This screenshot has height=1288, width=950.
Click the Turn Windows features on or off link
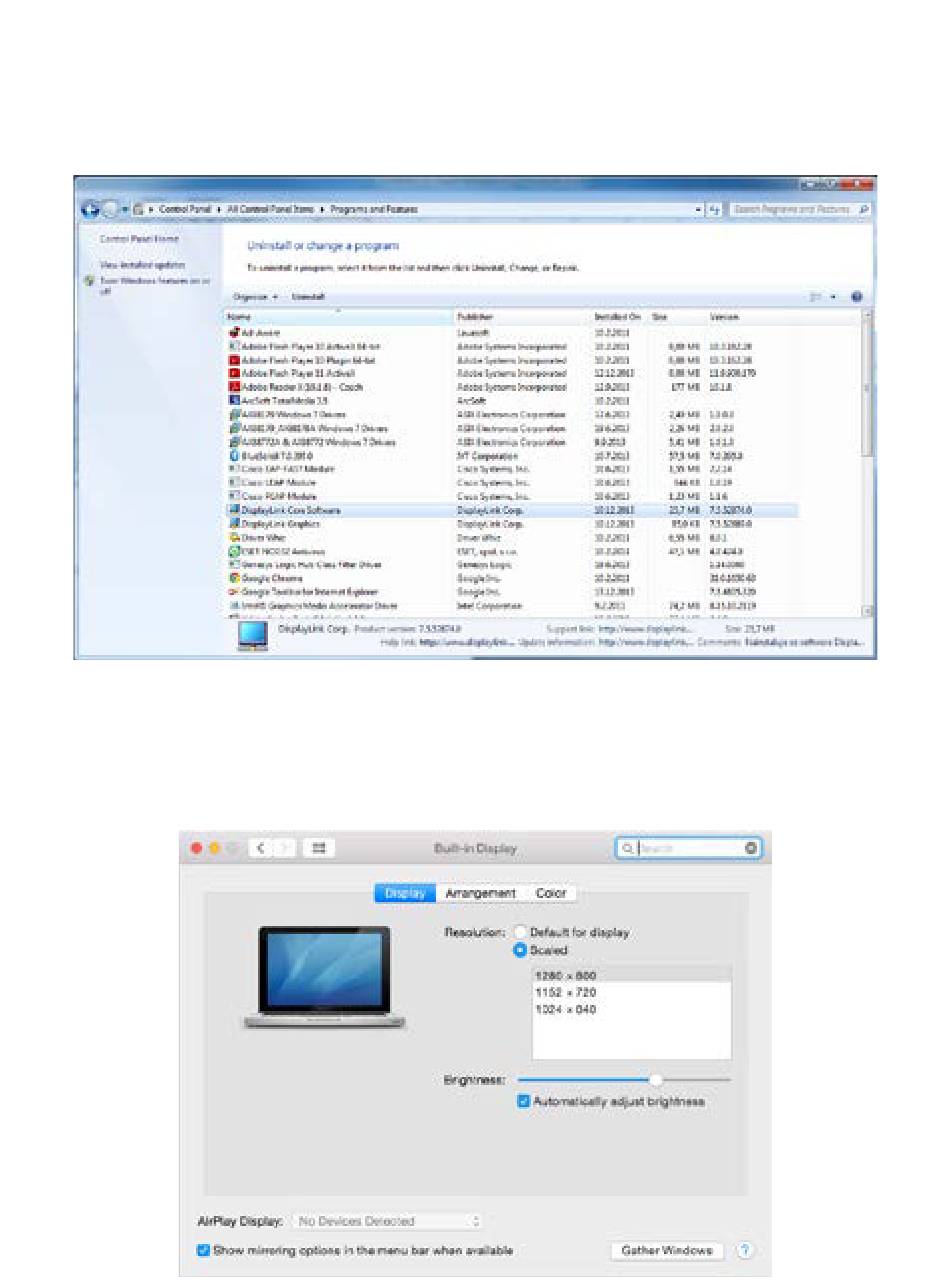click(154, 285)
